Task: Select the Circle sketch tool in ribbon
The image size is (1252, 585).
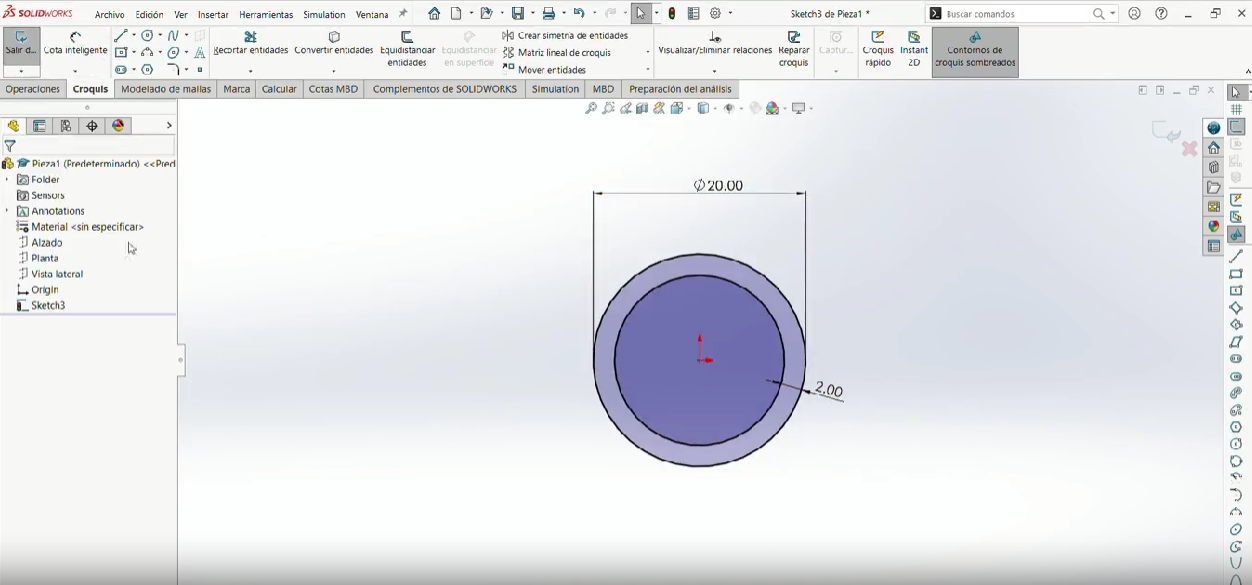Action: click(147, 35)
